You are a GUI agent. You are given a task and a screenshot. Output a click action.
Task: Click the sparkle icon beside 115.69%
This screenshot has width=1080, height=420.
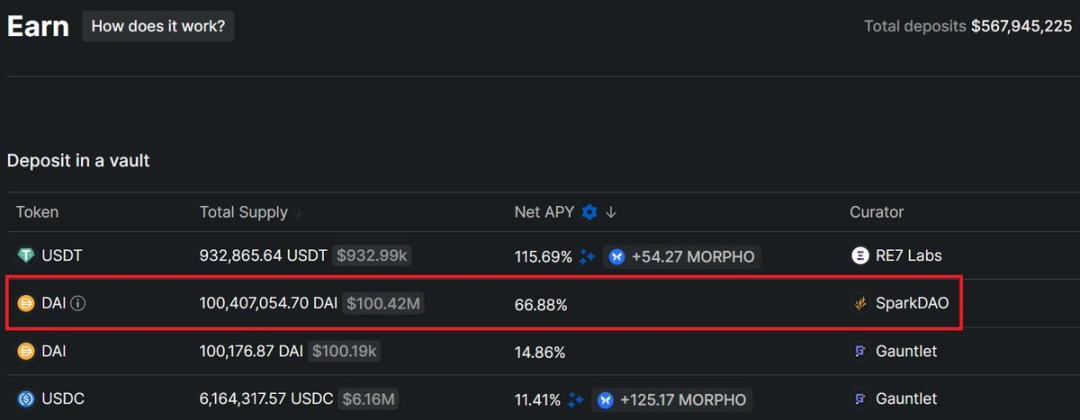tap(587, 257)
